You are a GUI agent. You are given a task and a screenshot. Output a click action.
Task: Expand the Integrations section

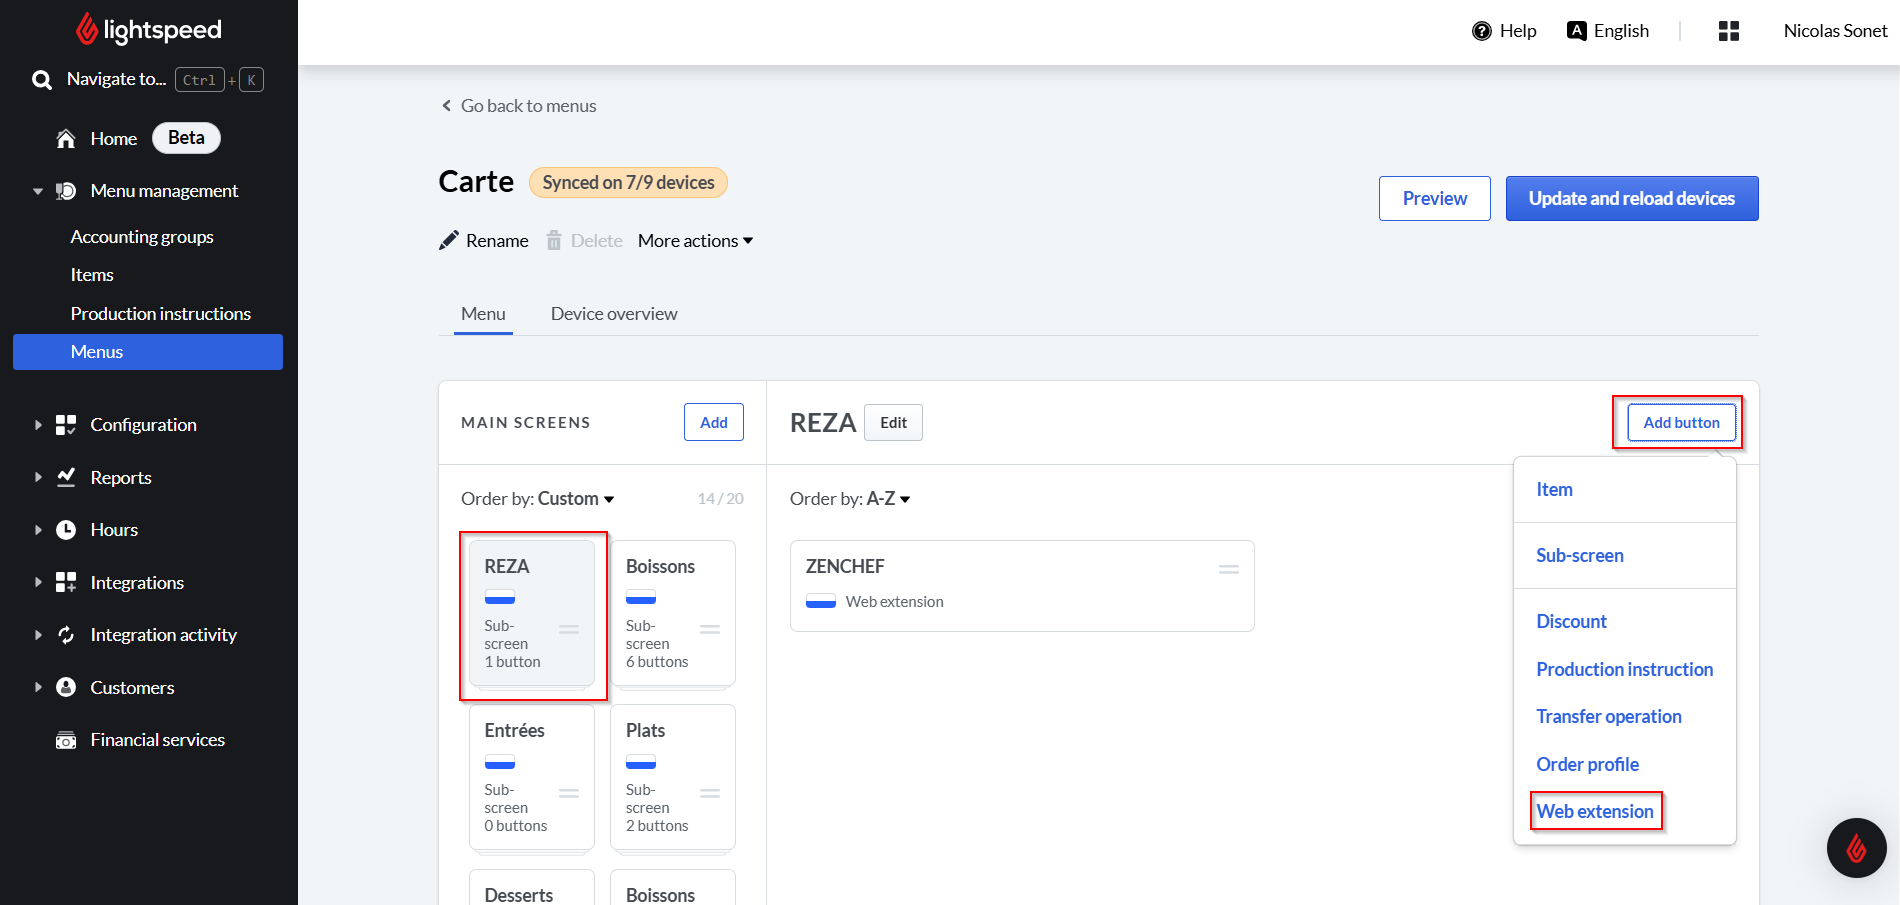pos(38,582)
